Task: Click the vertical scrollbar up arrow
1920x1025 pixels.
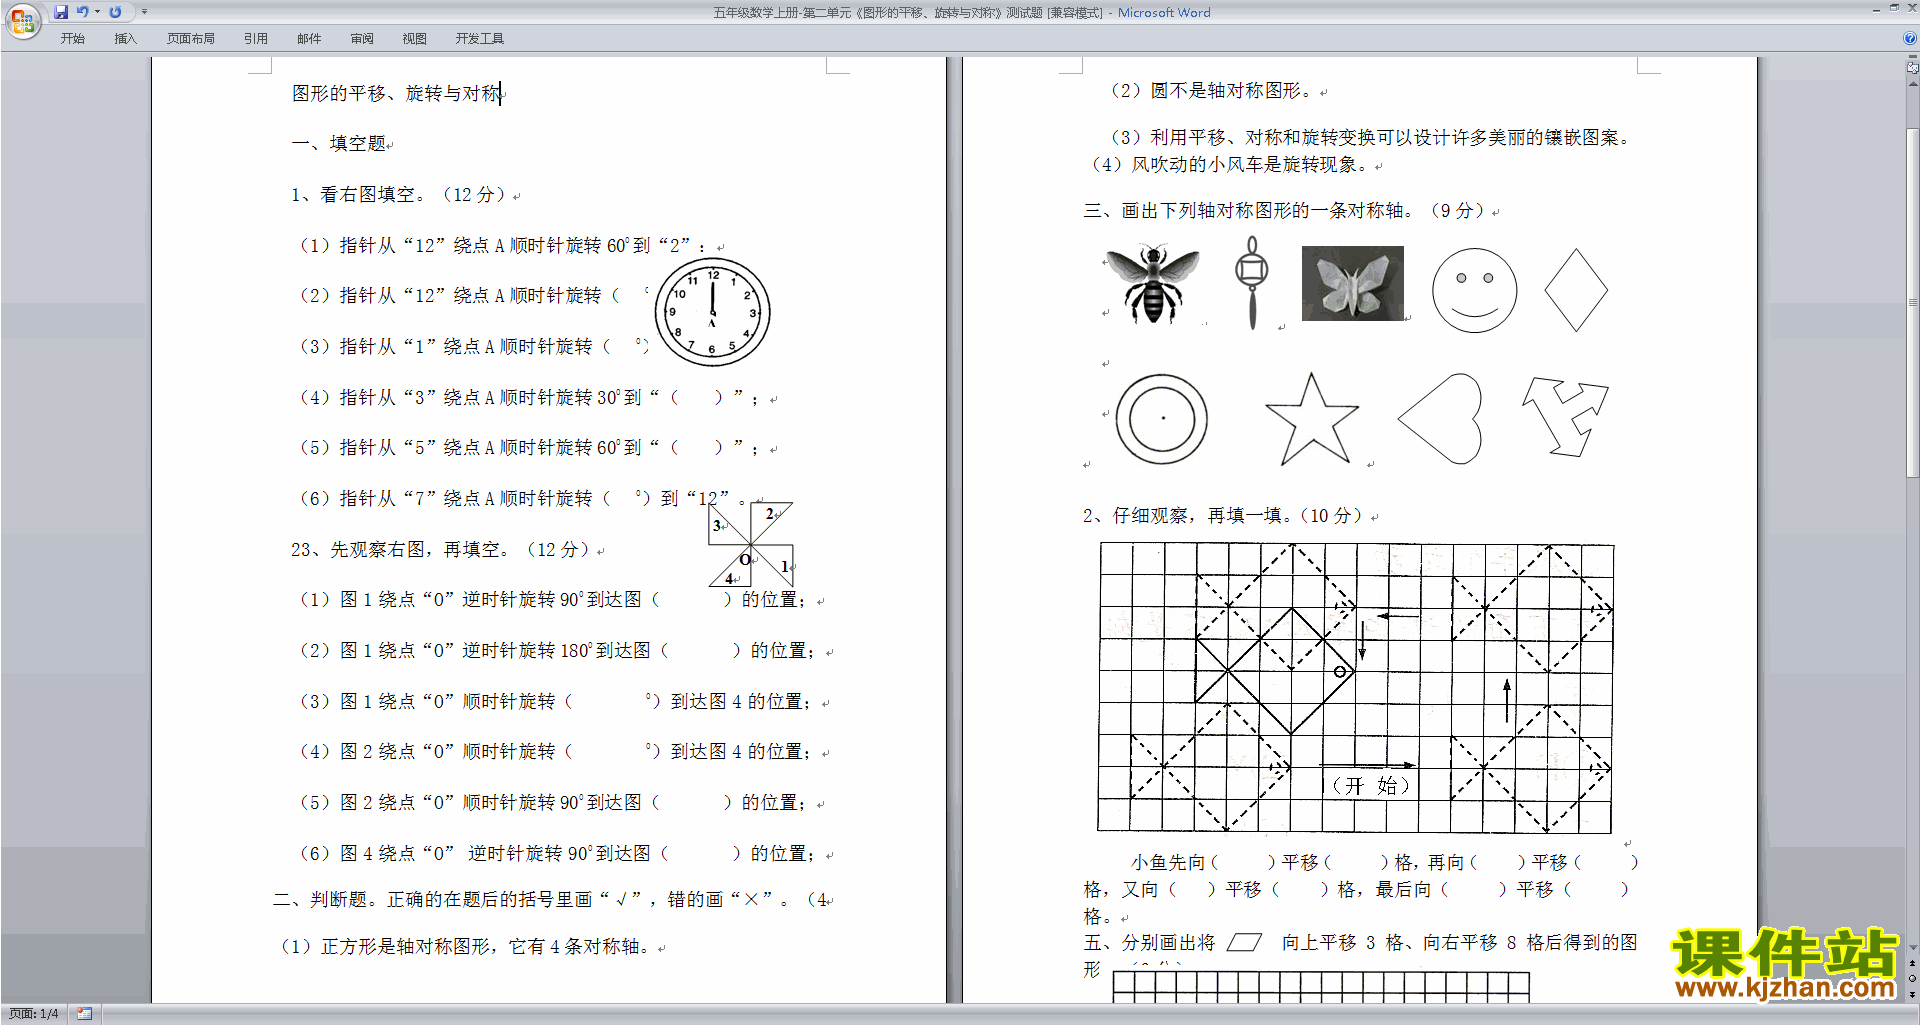Action: coord(1913,84)
